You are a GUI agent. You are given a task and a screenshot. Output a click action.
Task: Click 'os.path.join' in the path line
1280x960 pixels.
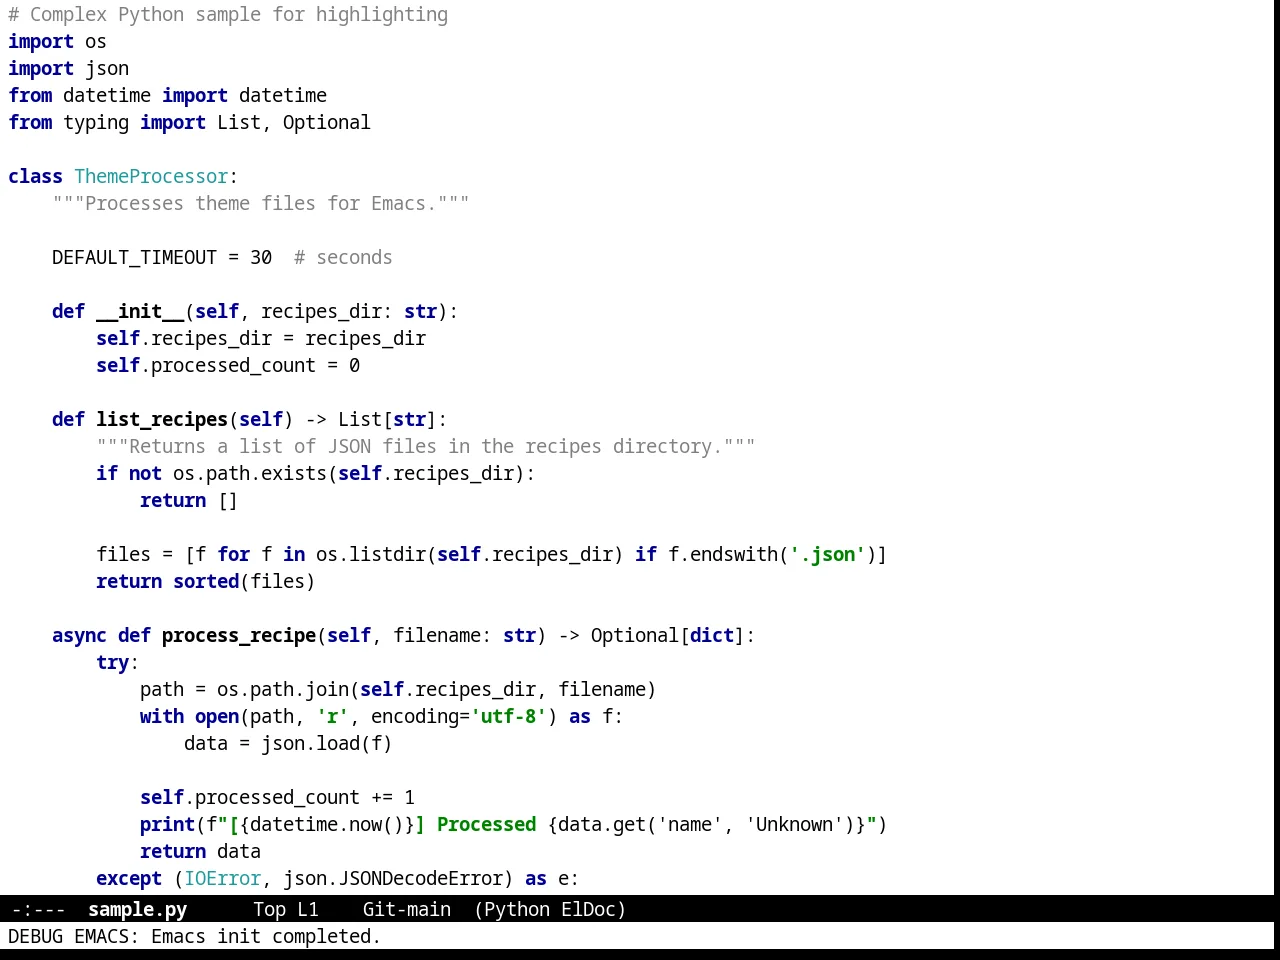click(283, 689)
